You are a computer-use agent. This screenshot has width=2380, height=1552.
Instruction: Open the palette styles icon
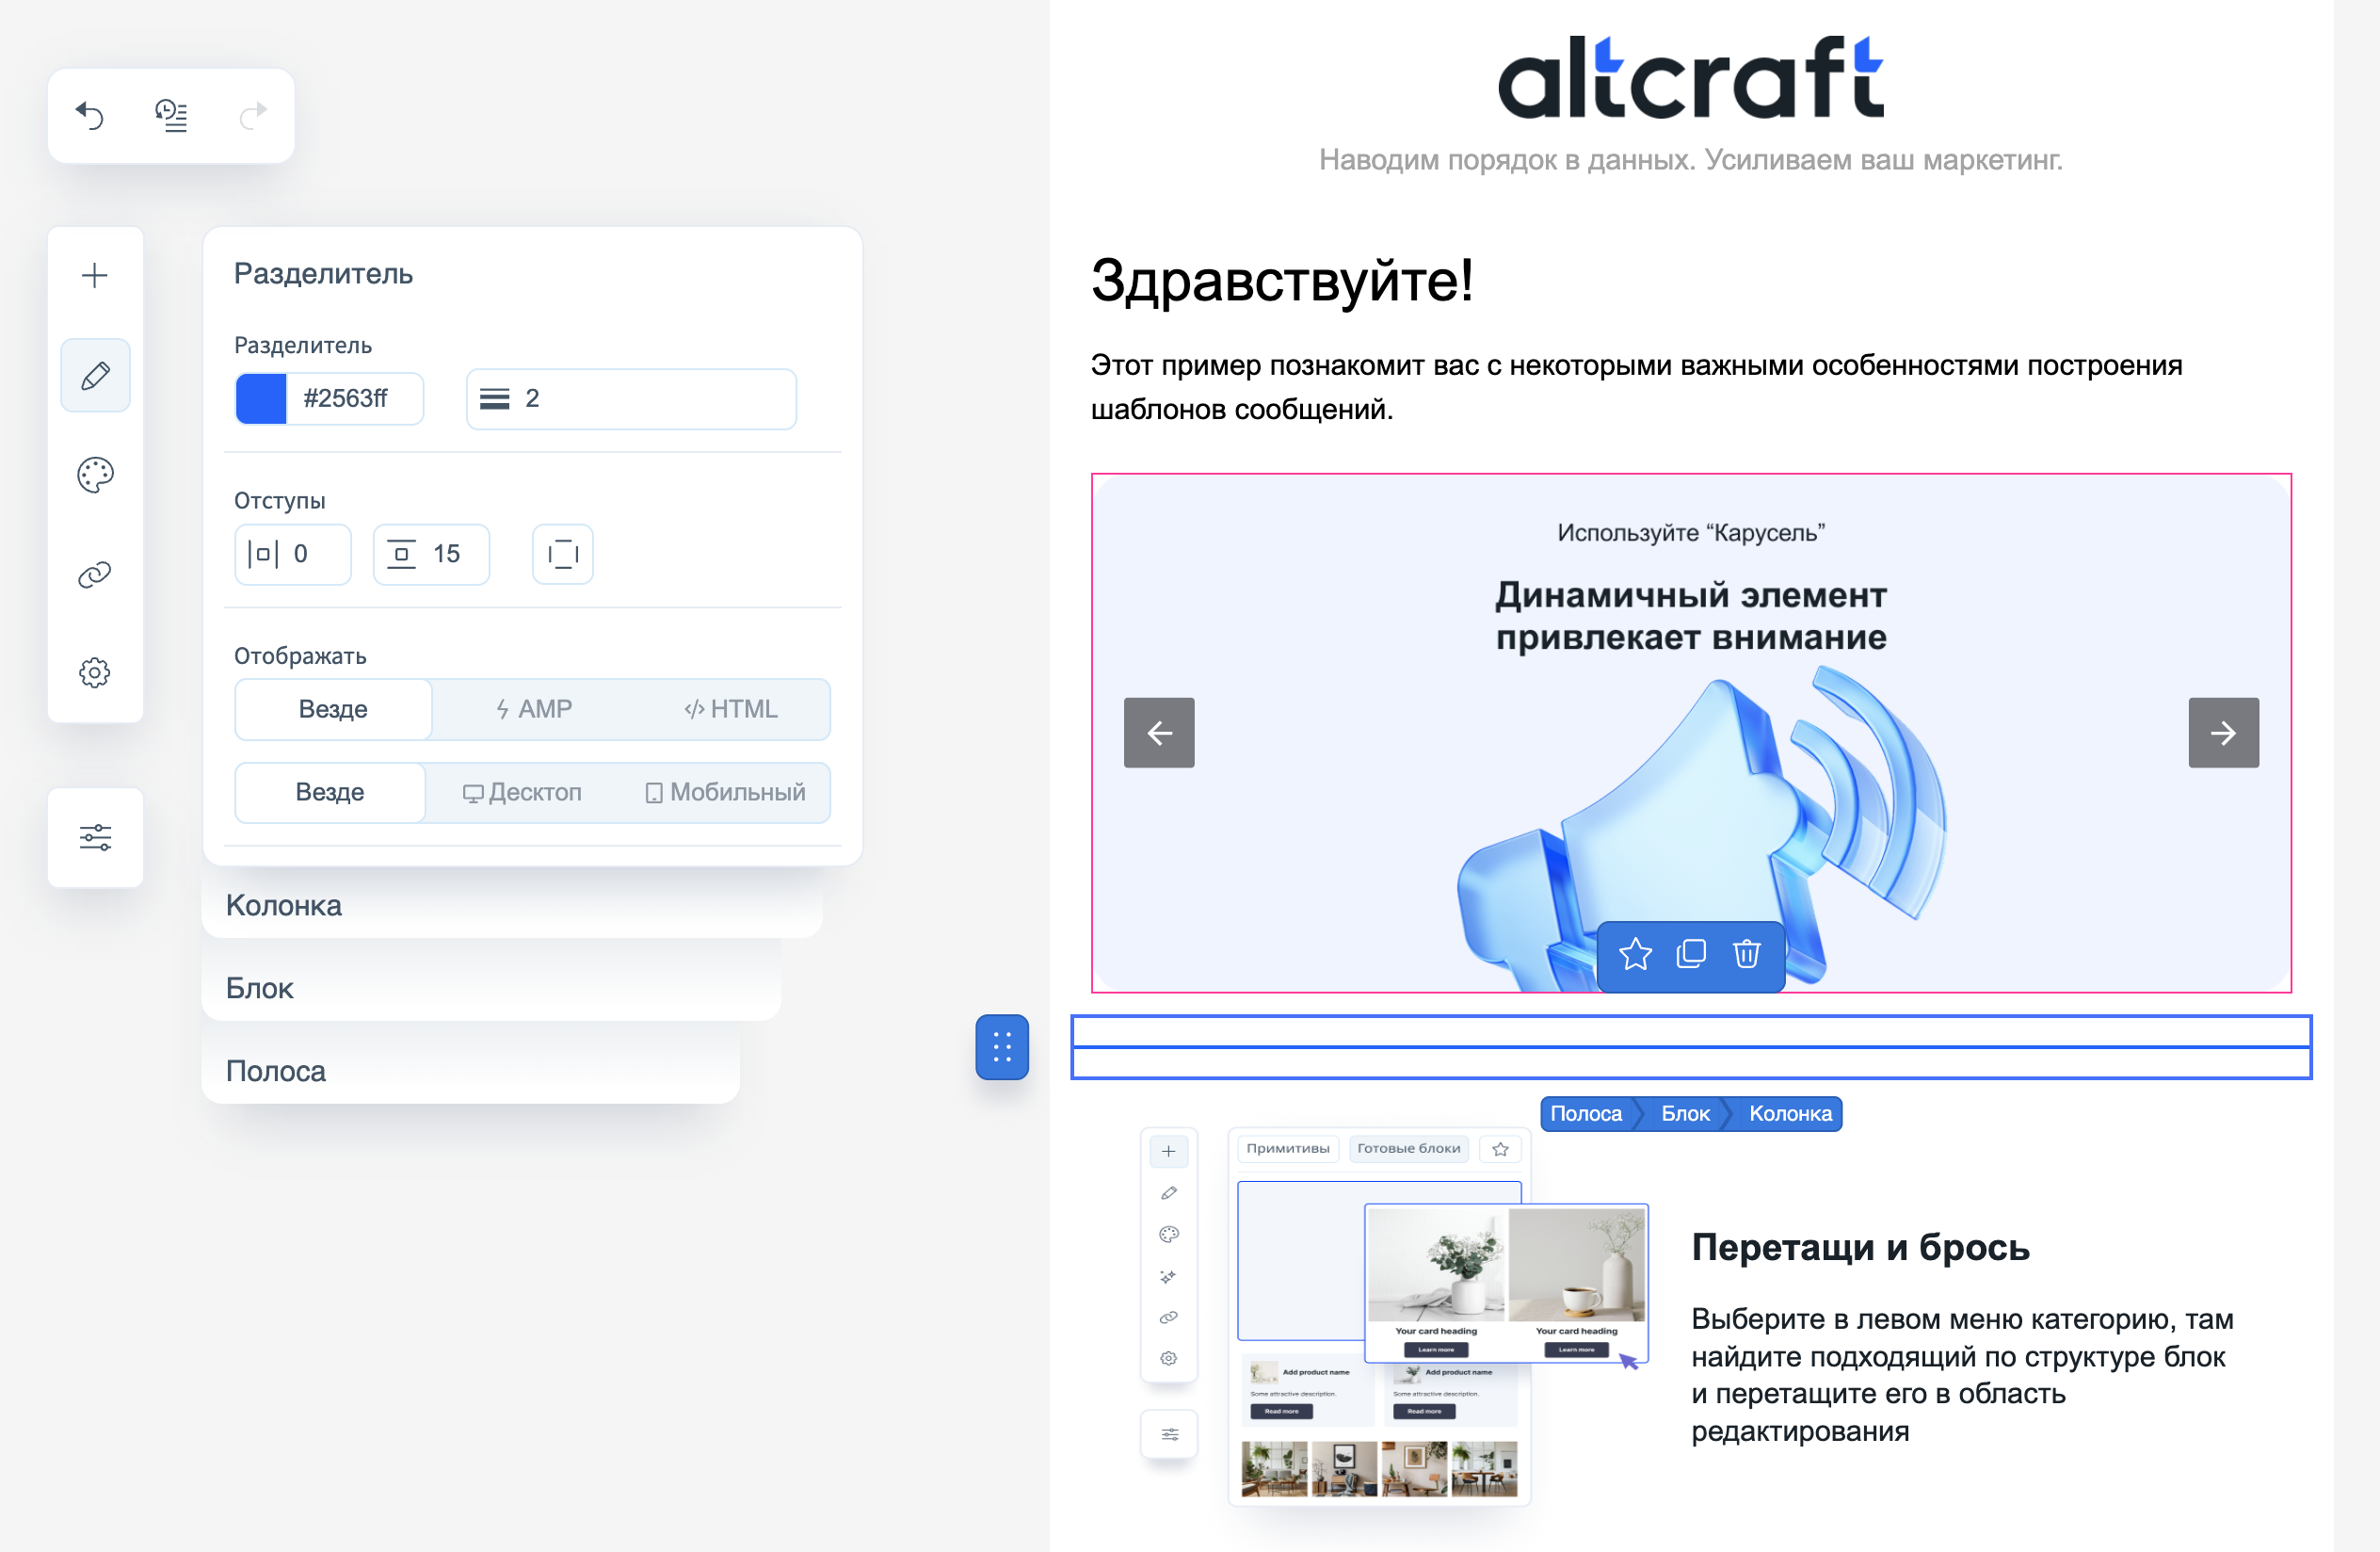click(95, 475)
